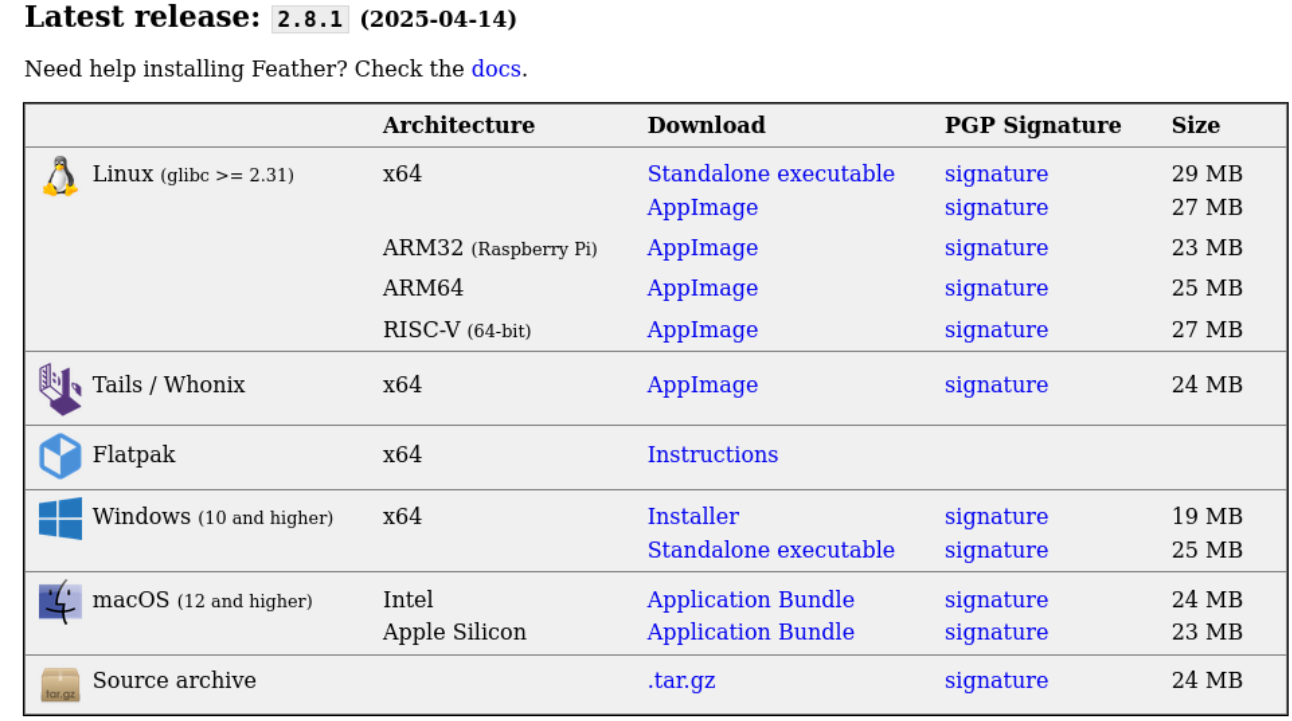Download Apple Silicon Application Bundle
This screenshot has width=1292, height=721.
(751, 632)
